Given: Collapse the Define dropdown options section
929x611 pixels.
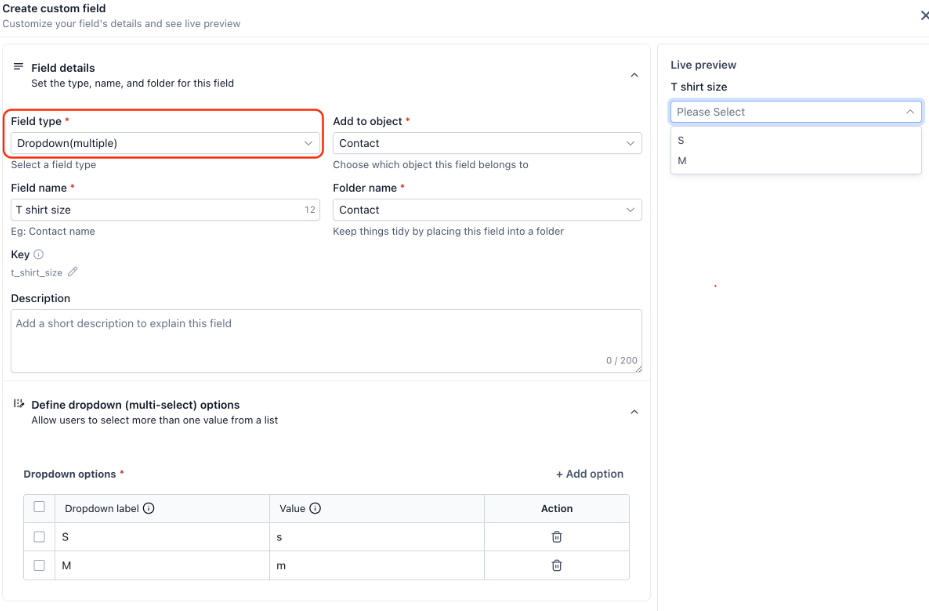Looking at the screenshot, I should pyautogui.click(x=633, y=412).
